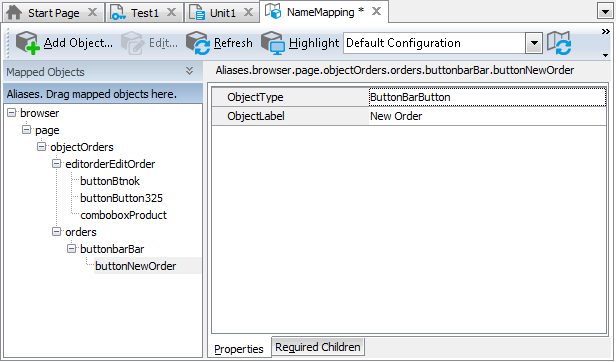
Task: Click the Default Configuration text box
Action: [435, 43]
